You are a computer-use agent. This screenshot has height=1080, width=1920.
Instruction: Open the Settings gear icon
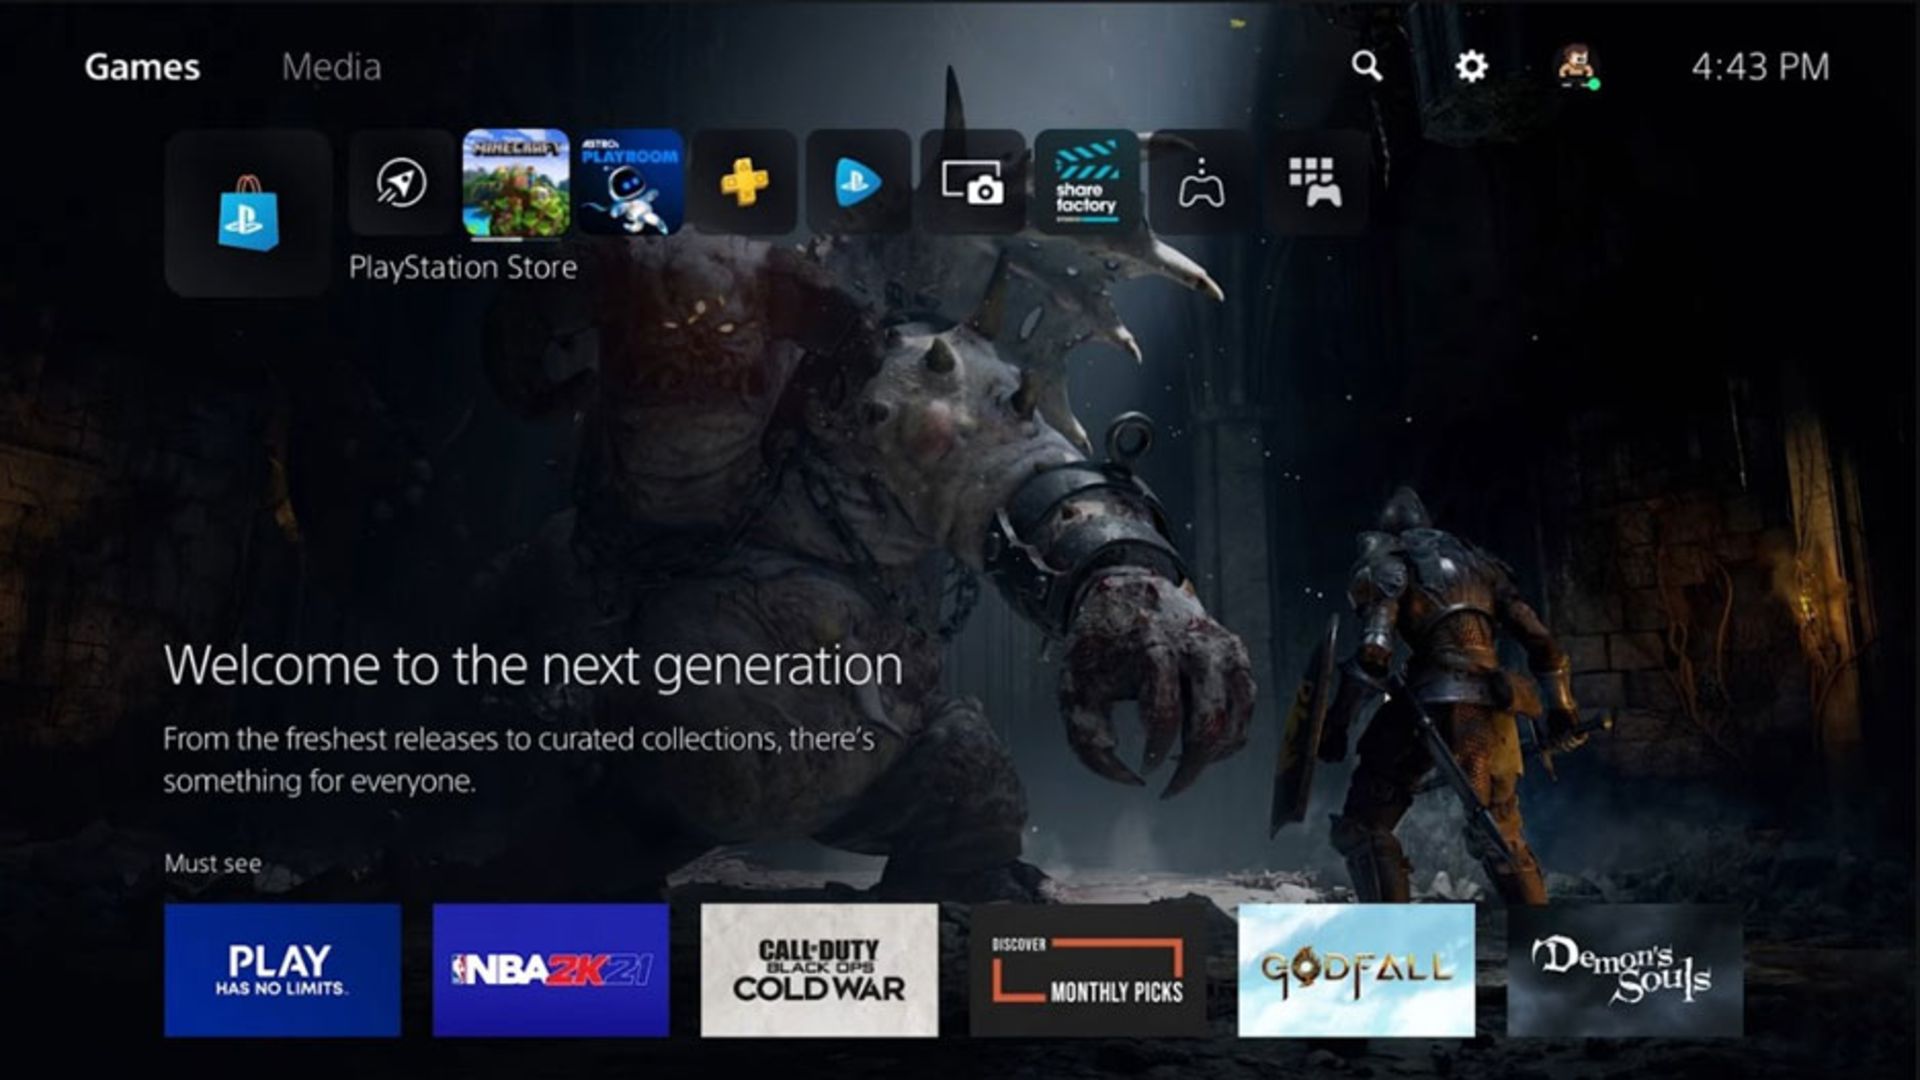(x=1471, y=66)
